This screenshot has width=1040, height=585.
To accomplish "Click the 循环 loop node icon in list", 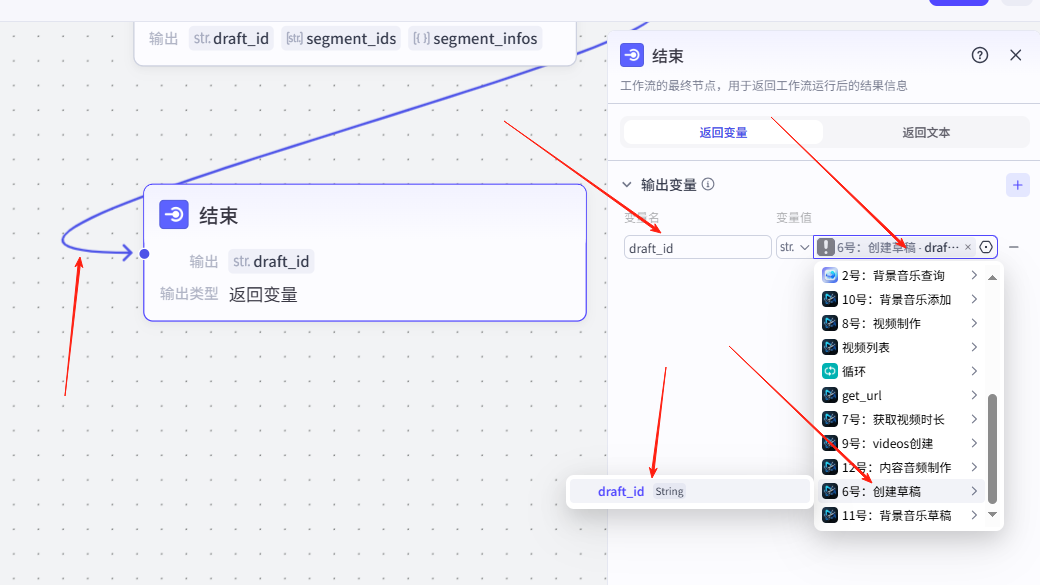I will (x=830, y=371).
